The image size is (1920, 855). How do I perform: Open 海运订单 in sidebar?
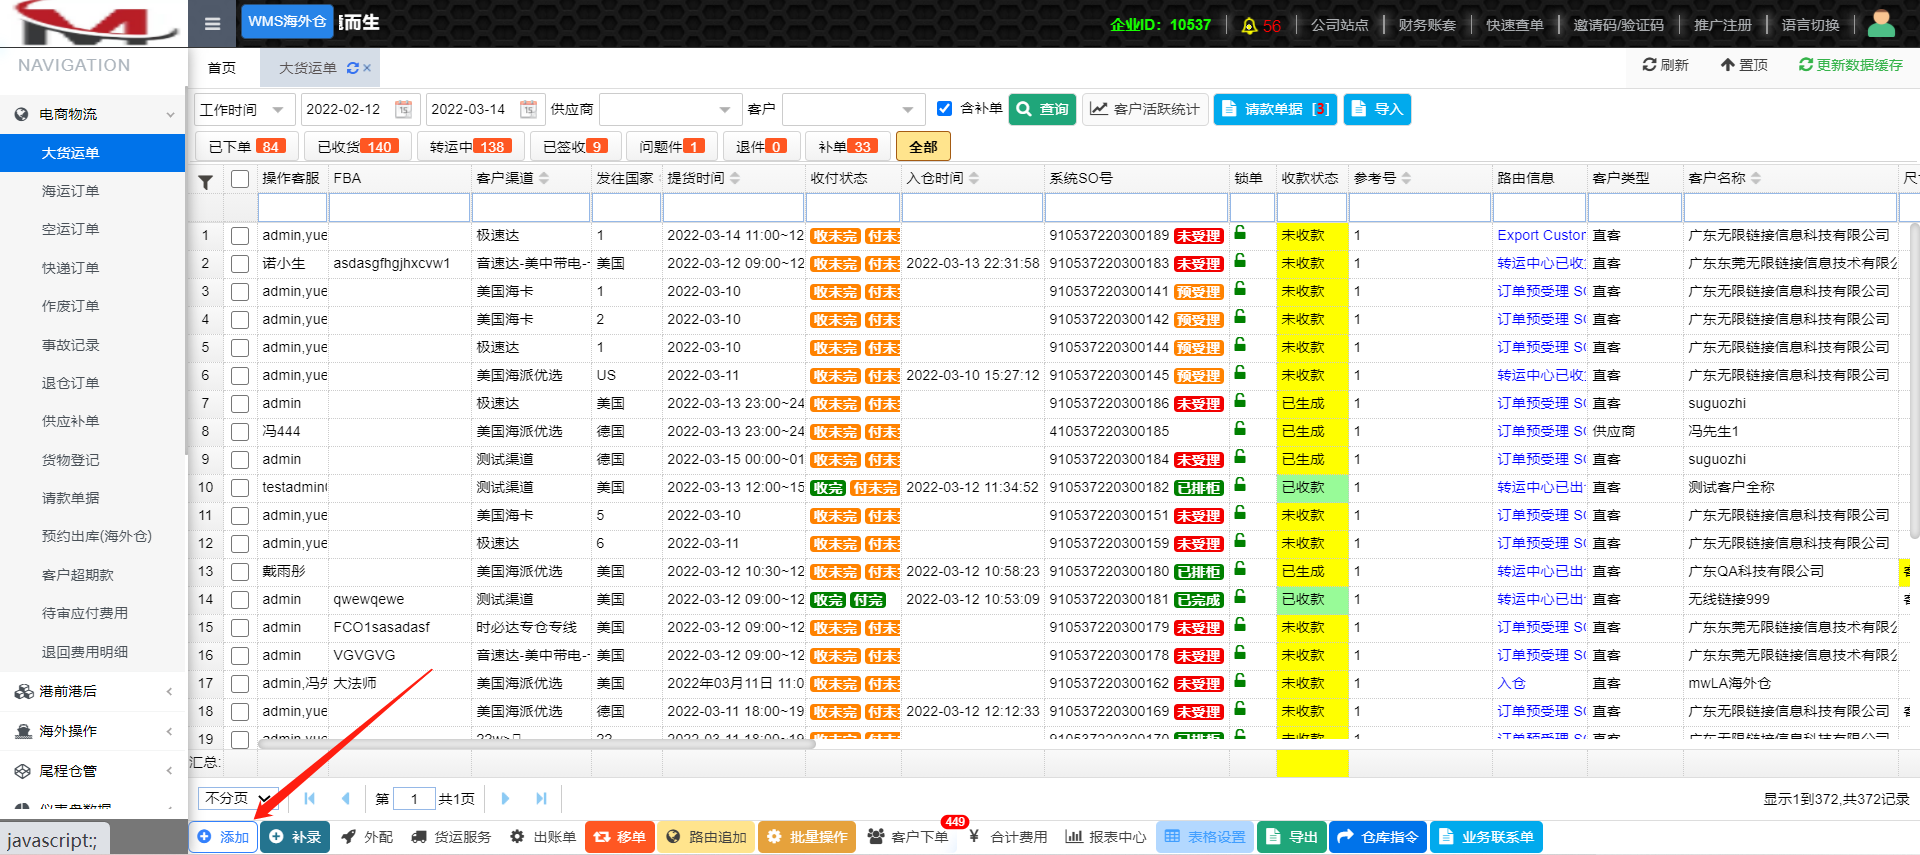70,191
